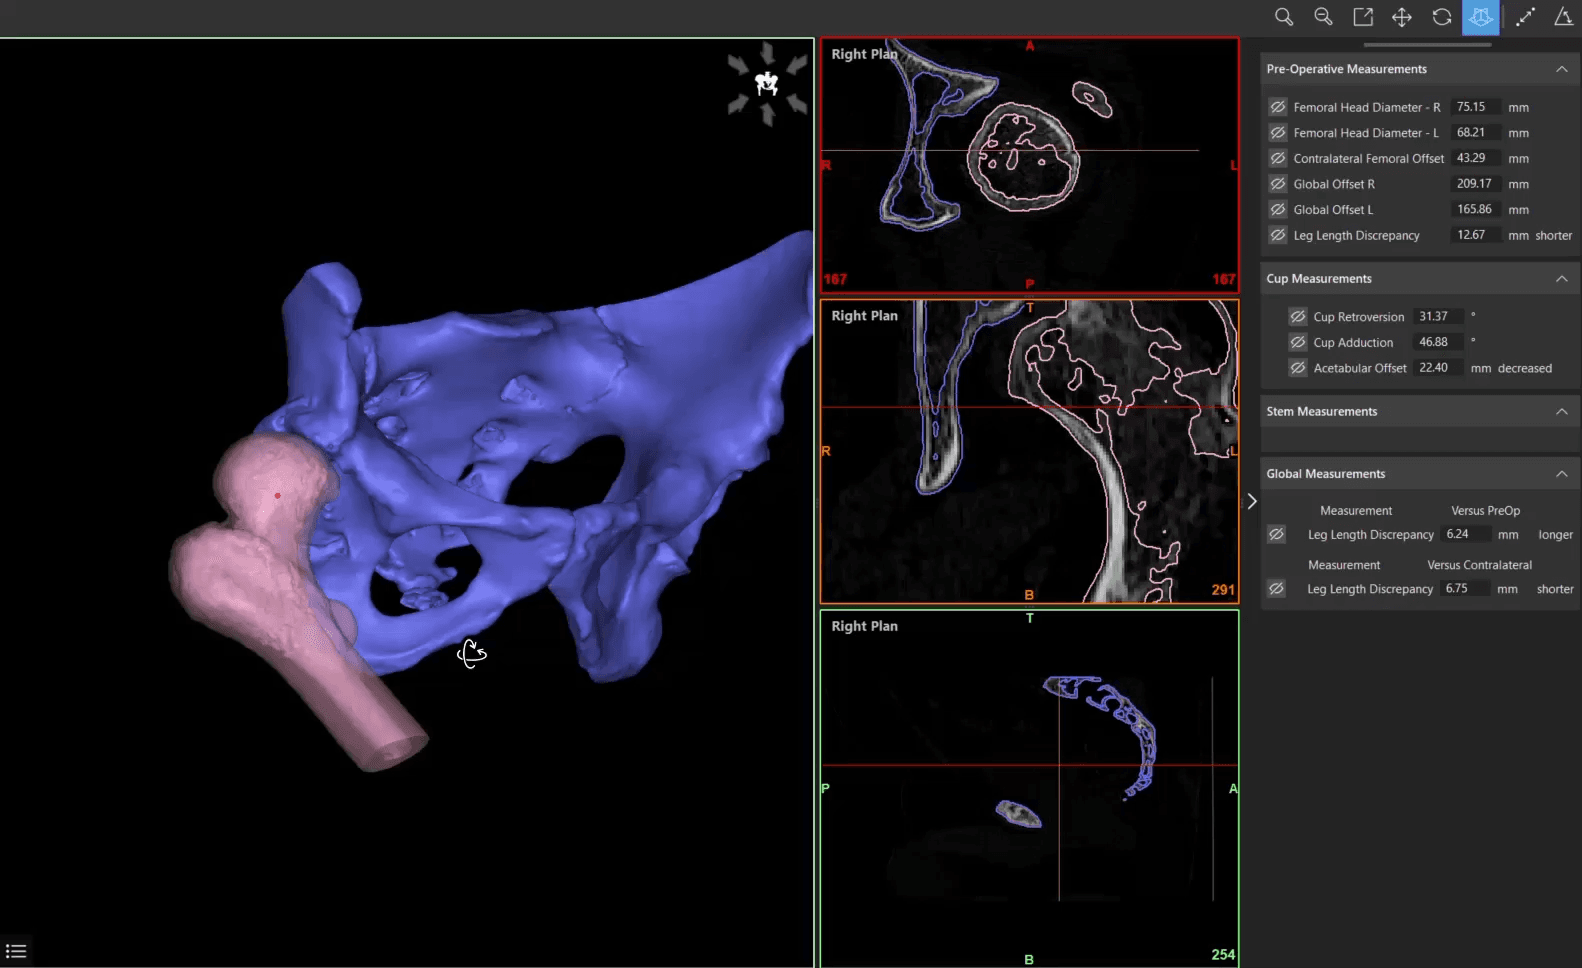
Task: Activate the rotate view tool
Action: click(x=1442, y=17)
